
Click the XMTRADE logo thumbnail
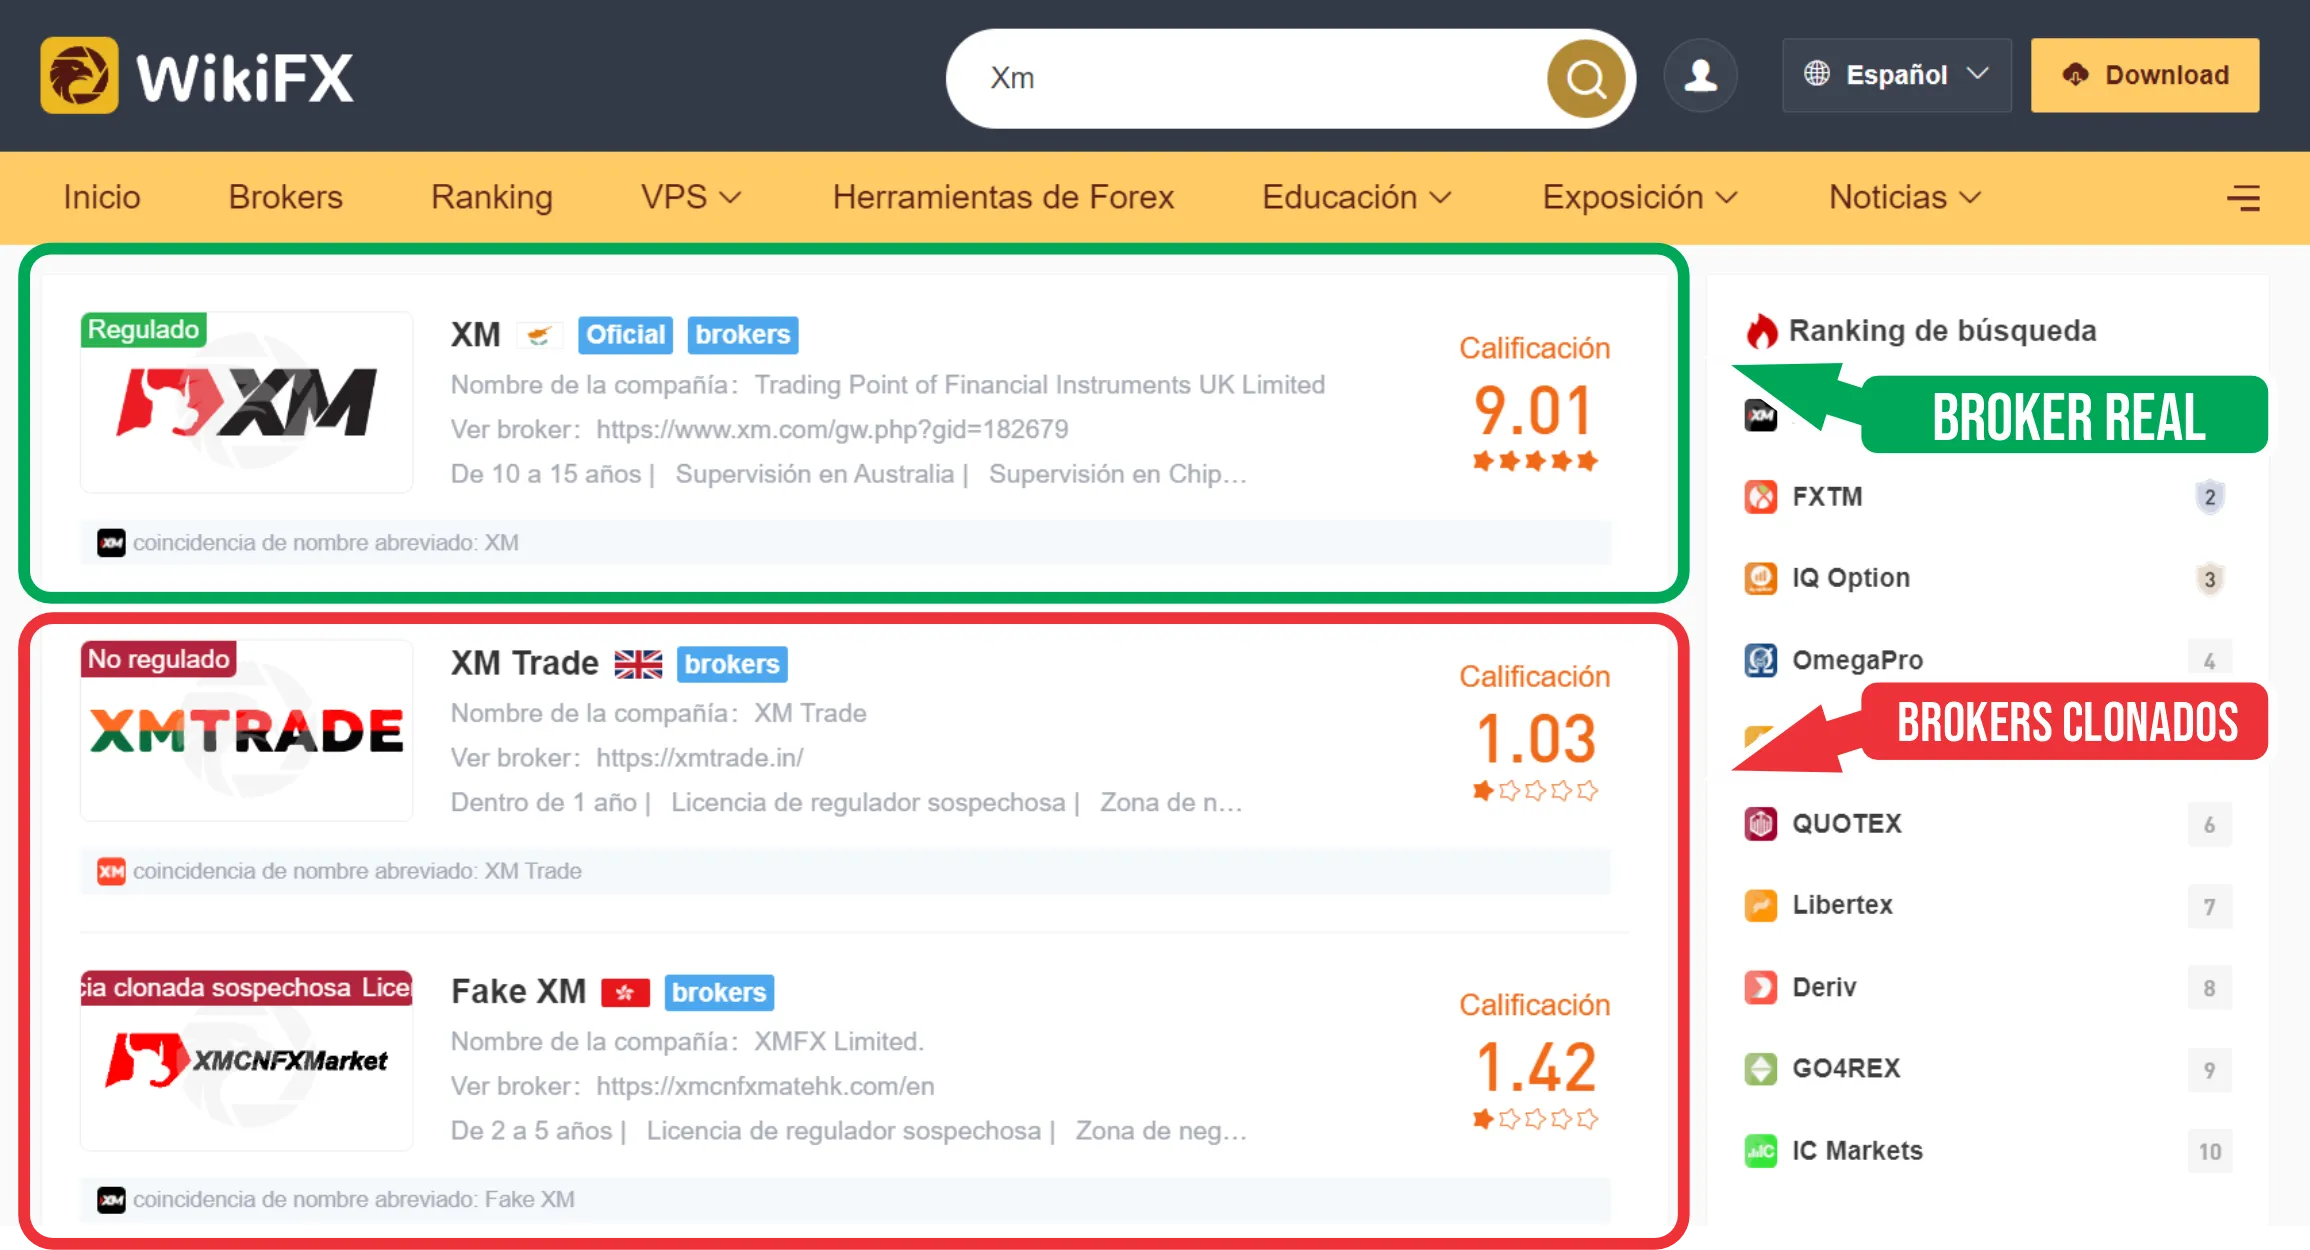(x=246, y=731)
